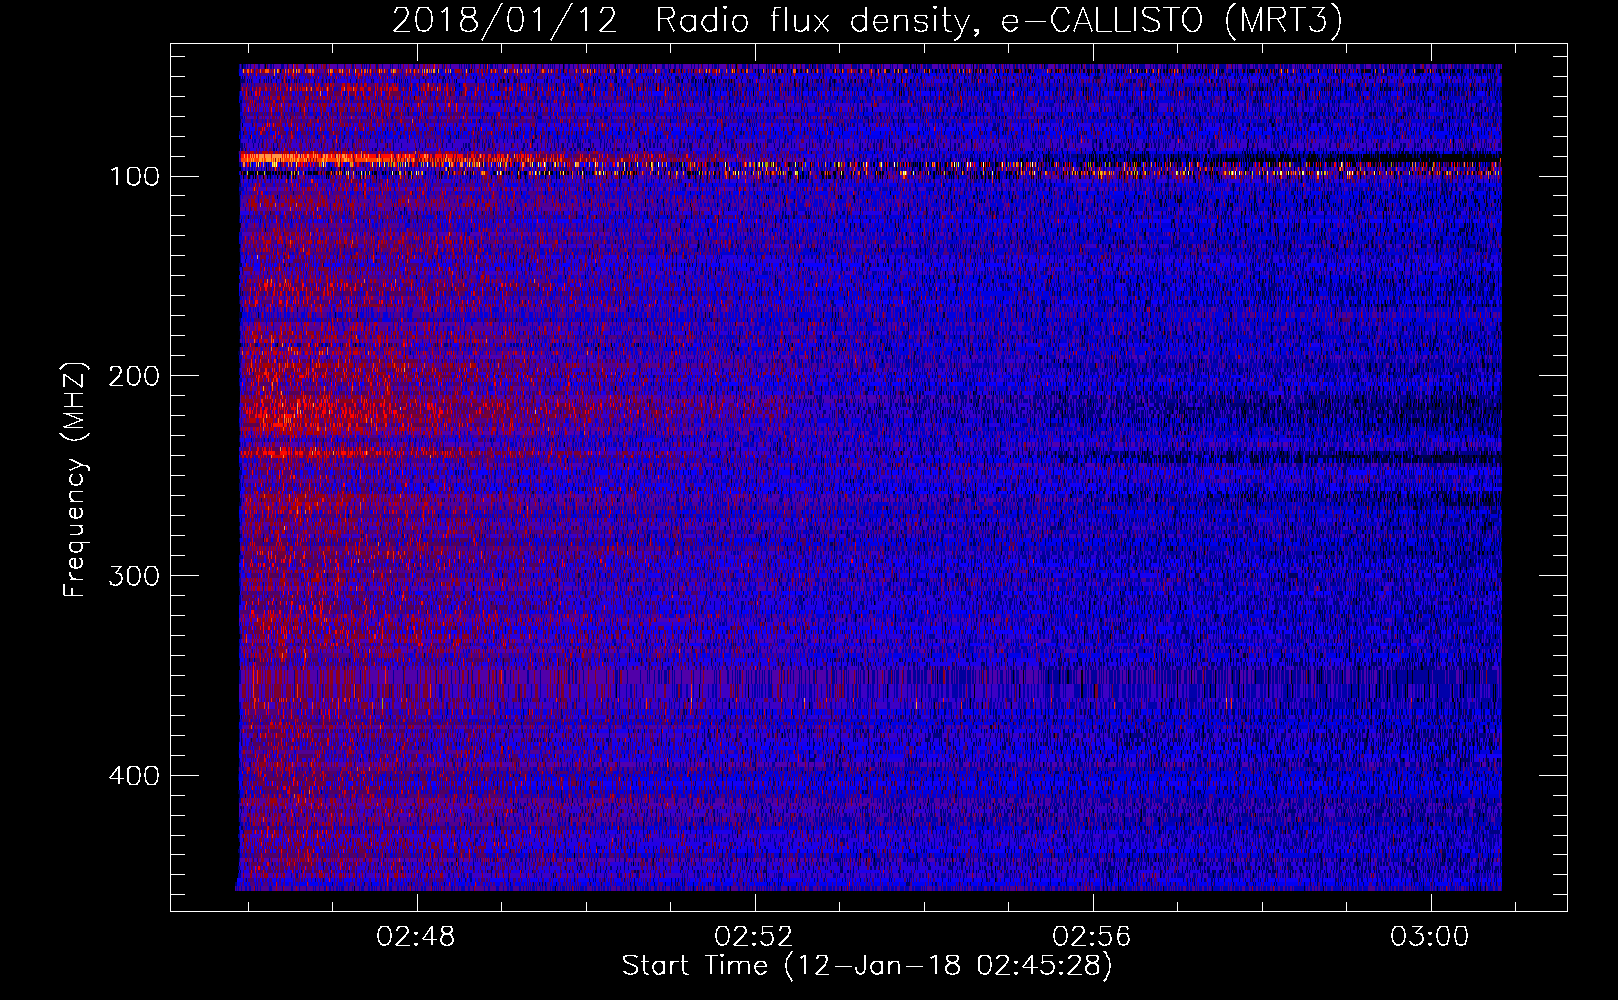Click the 02:56 time tick label
Image resolution: width=1618 pixels, height=1000 pixels.
[1092, 936]
